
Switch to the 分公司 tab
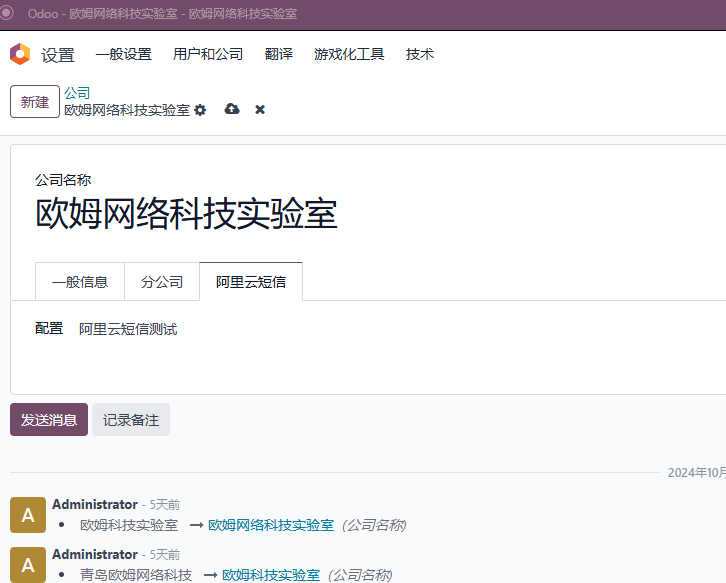[x=162, y=282]
